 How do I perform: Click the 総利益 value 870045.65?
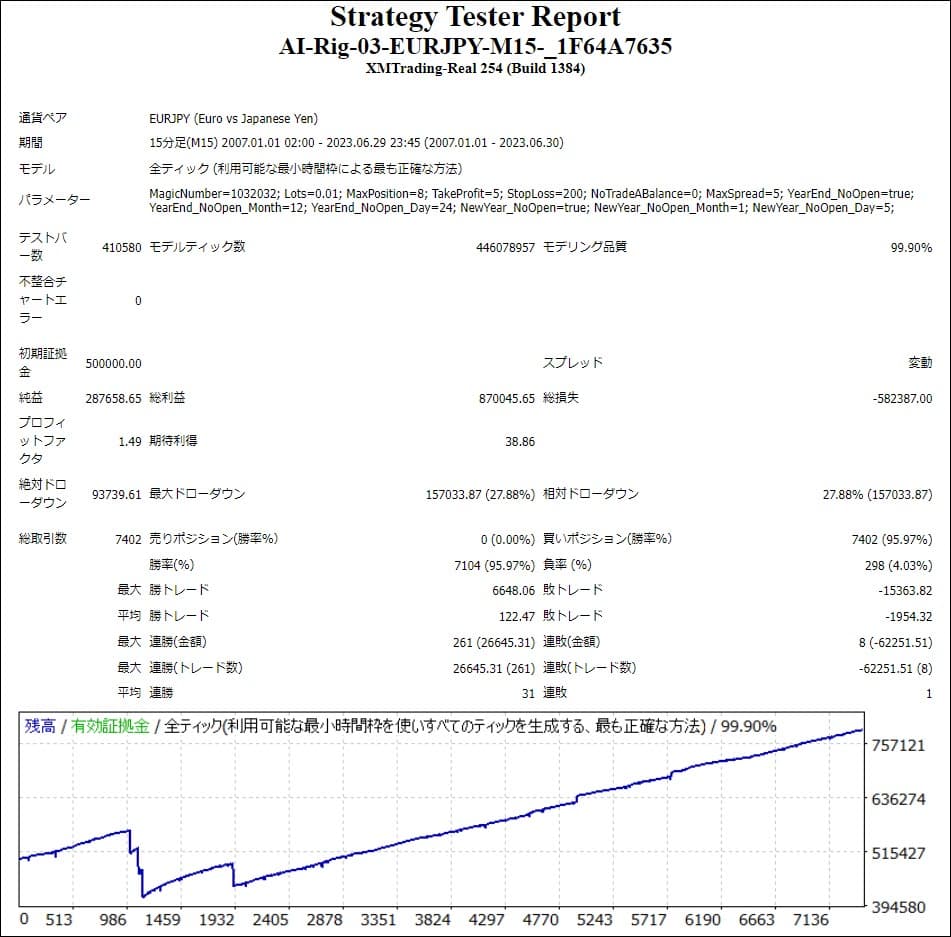click(x=507, y=398)
